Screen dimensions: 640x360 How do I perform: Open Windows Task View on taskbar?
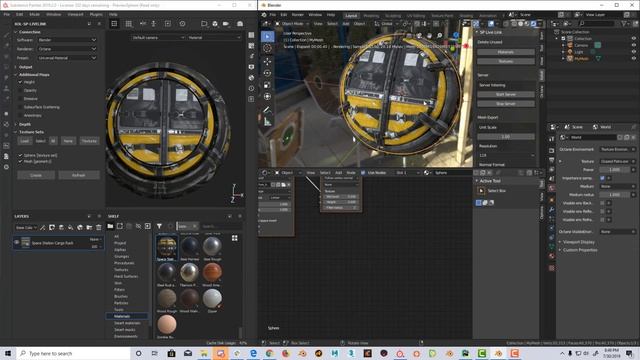155,353
